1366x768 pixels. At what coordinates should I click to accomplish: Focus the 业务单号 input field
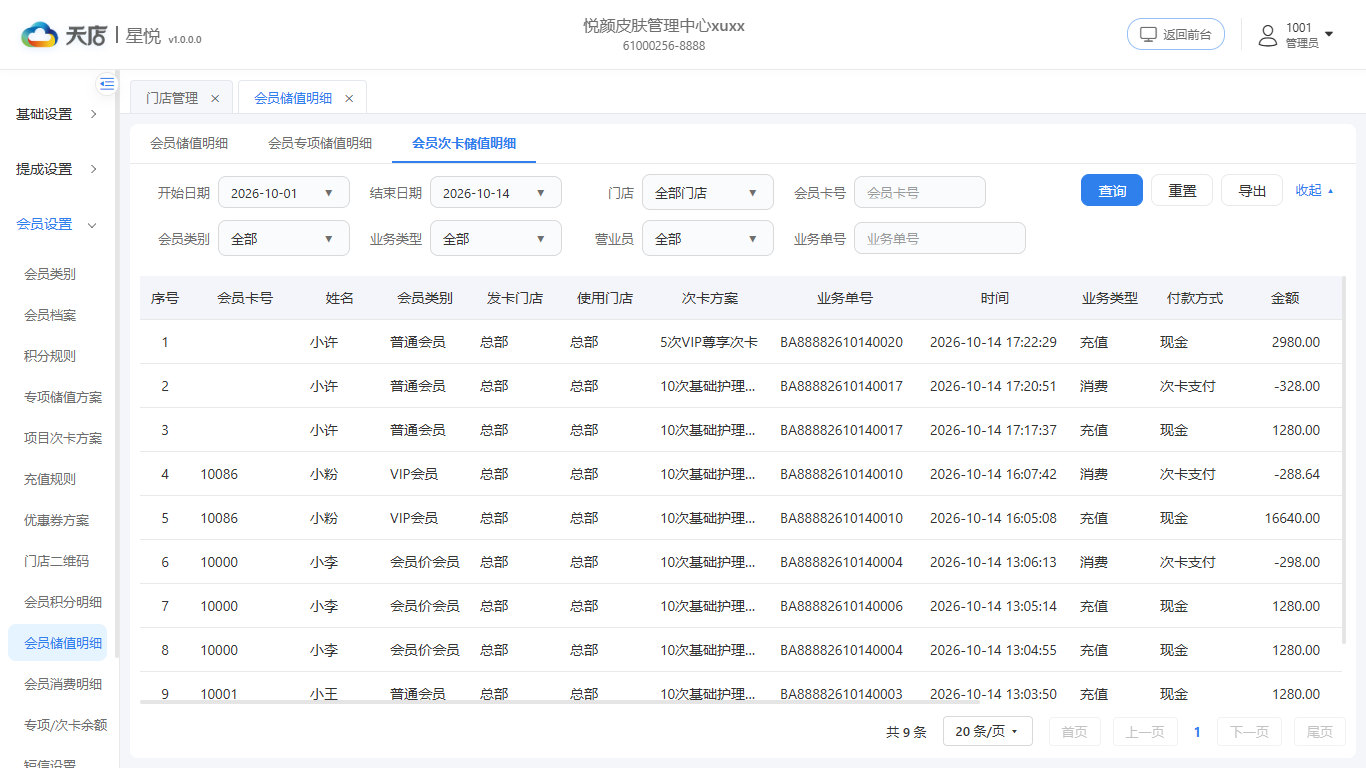coord(940,239)
